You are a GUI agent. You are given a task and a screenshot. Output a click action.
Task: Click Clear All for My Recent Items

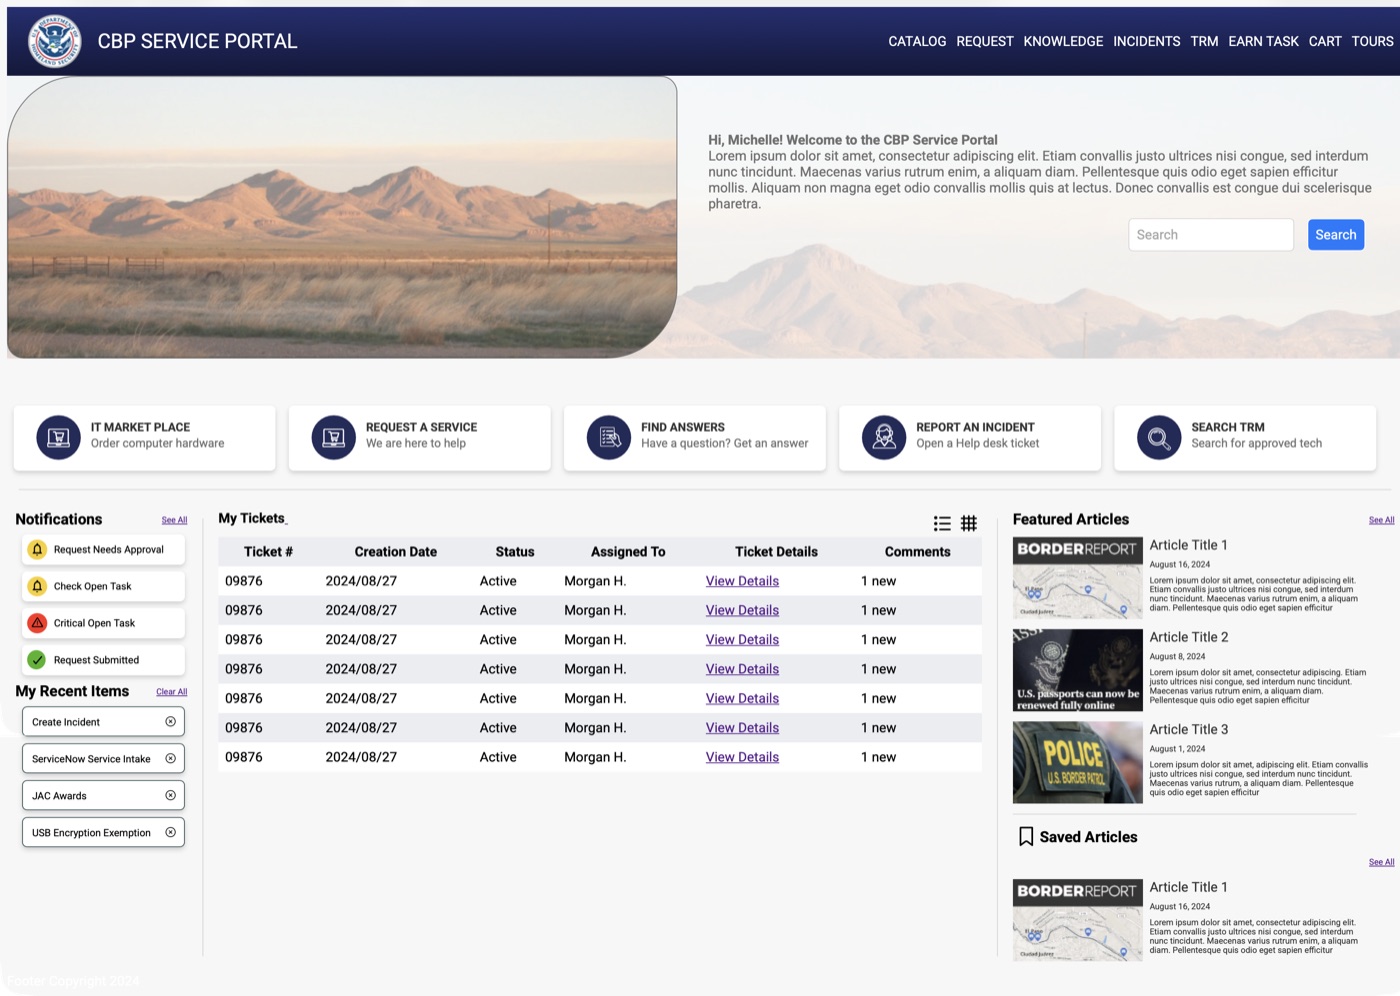click(x=171, y=692)
